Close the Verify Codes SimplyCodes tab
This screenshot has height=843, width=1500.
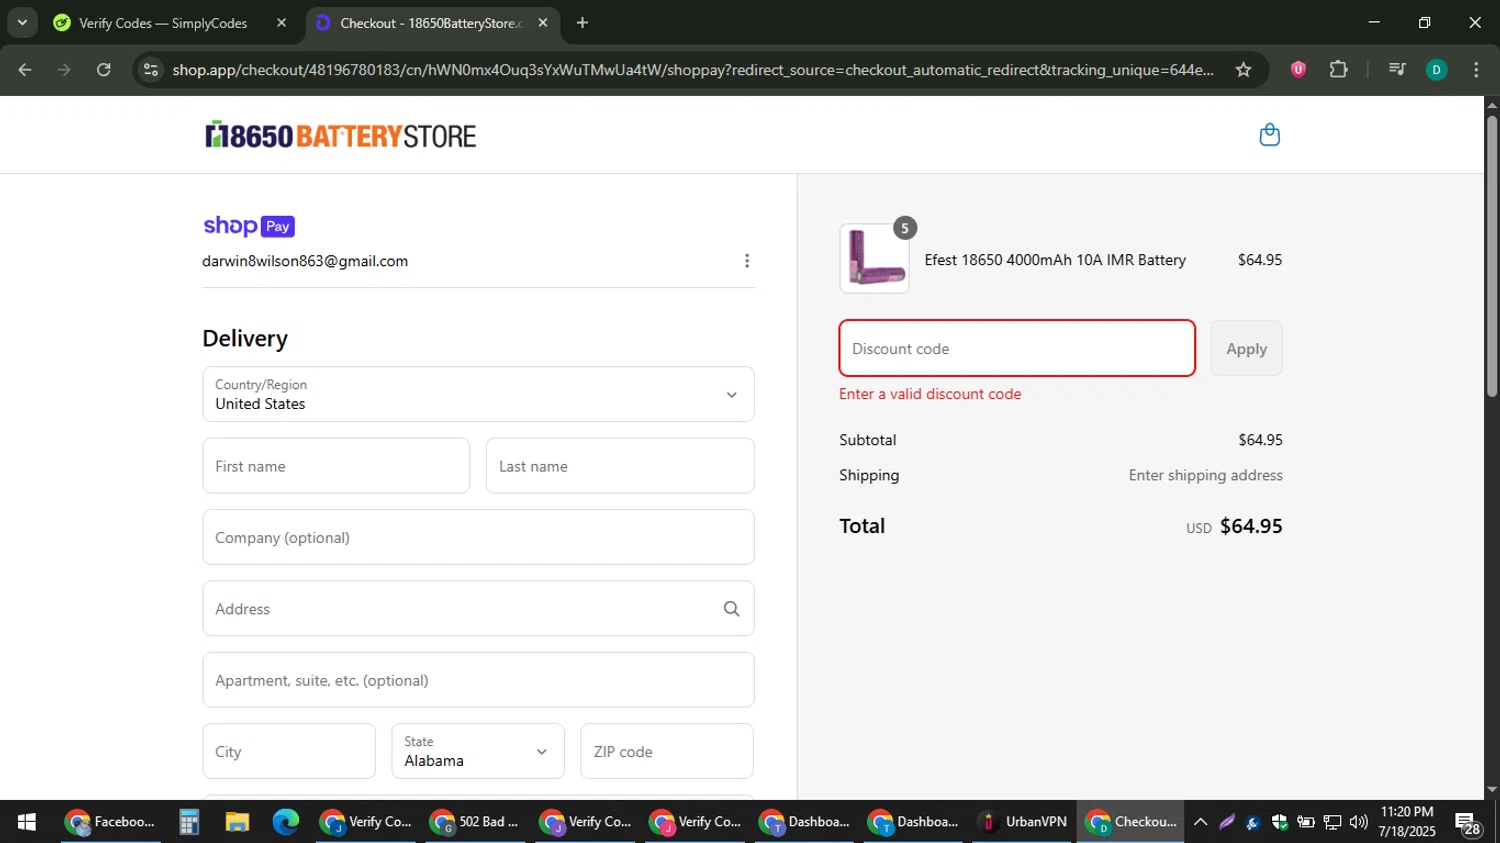282,23
